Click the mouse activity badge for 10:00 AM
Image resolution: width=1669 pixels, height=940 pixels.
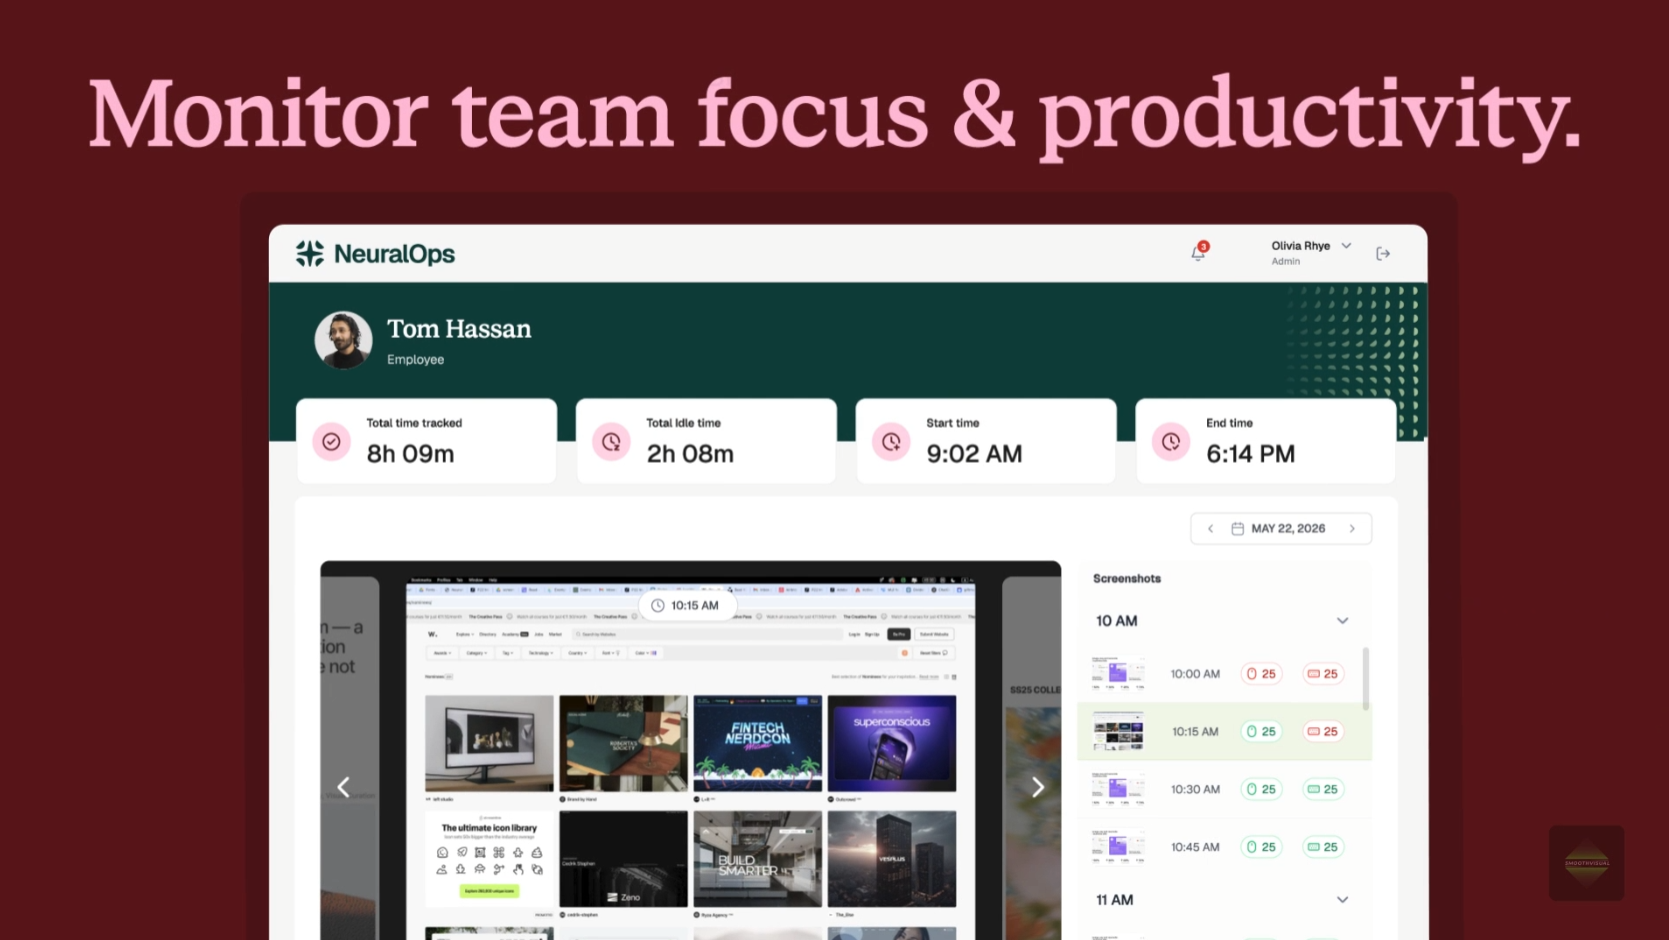1262,674
